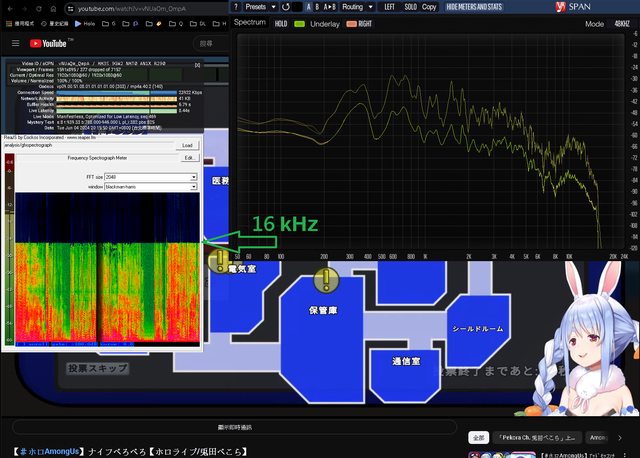Click the warning icon above 保管庫

click(x=326, y=280)
